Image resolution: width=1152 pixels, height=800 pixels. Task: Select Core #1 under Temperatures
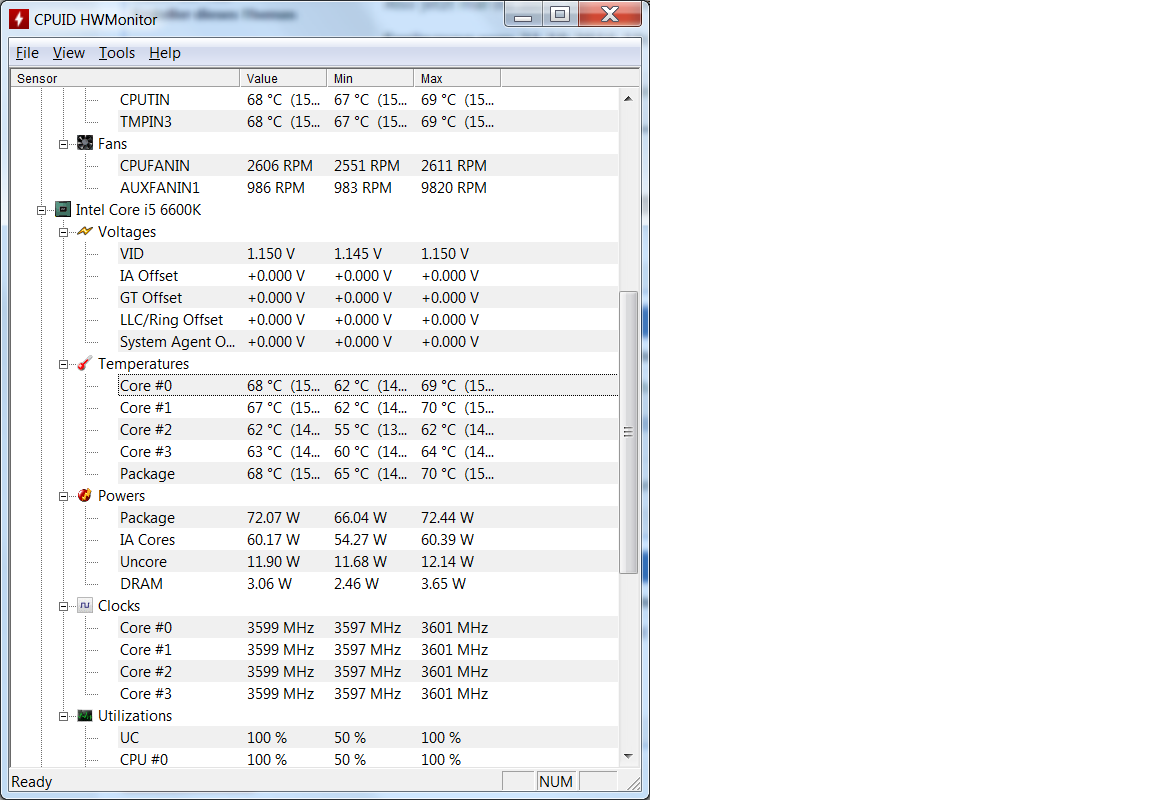point(367,408)
